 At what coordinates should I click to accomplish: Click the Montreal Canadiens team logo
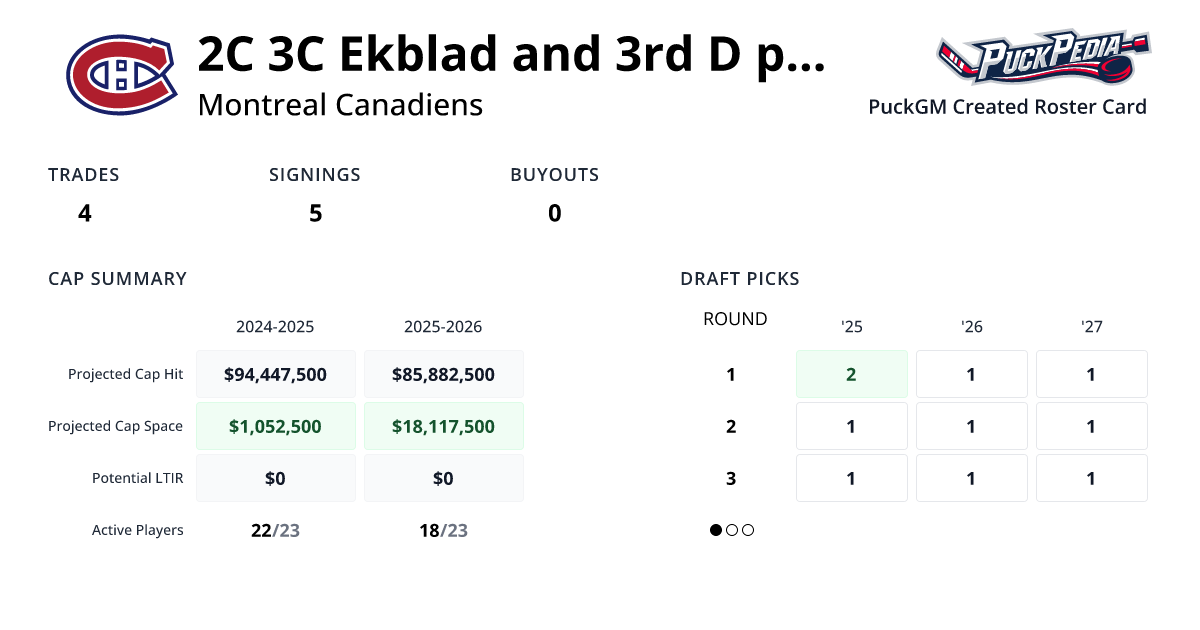(118, 68)
